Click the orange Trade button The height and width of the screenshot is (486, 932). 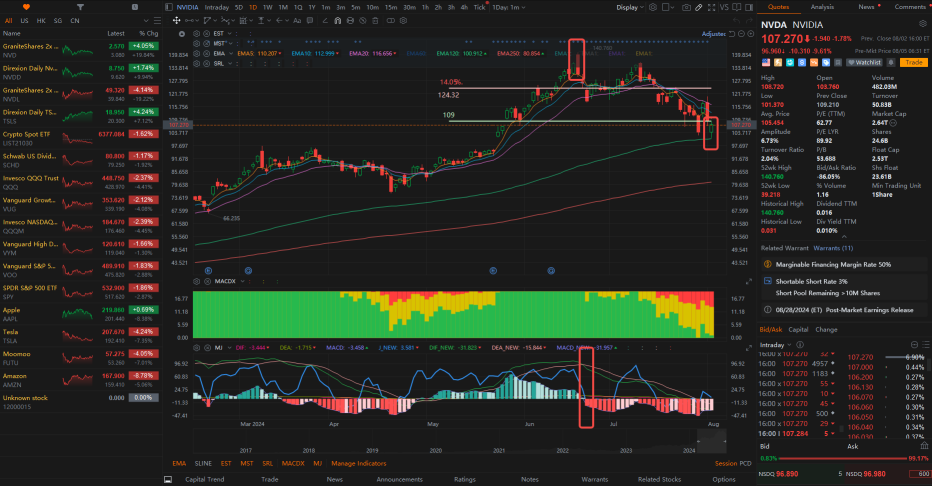click(x=914, y=62)
